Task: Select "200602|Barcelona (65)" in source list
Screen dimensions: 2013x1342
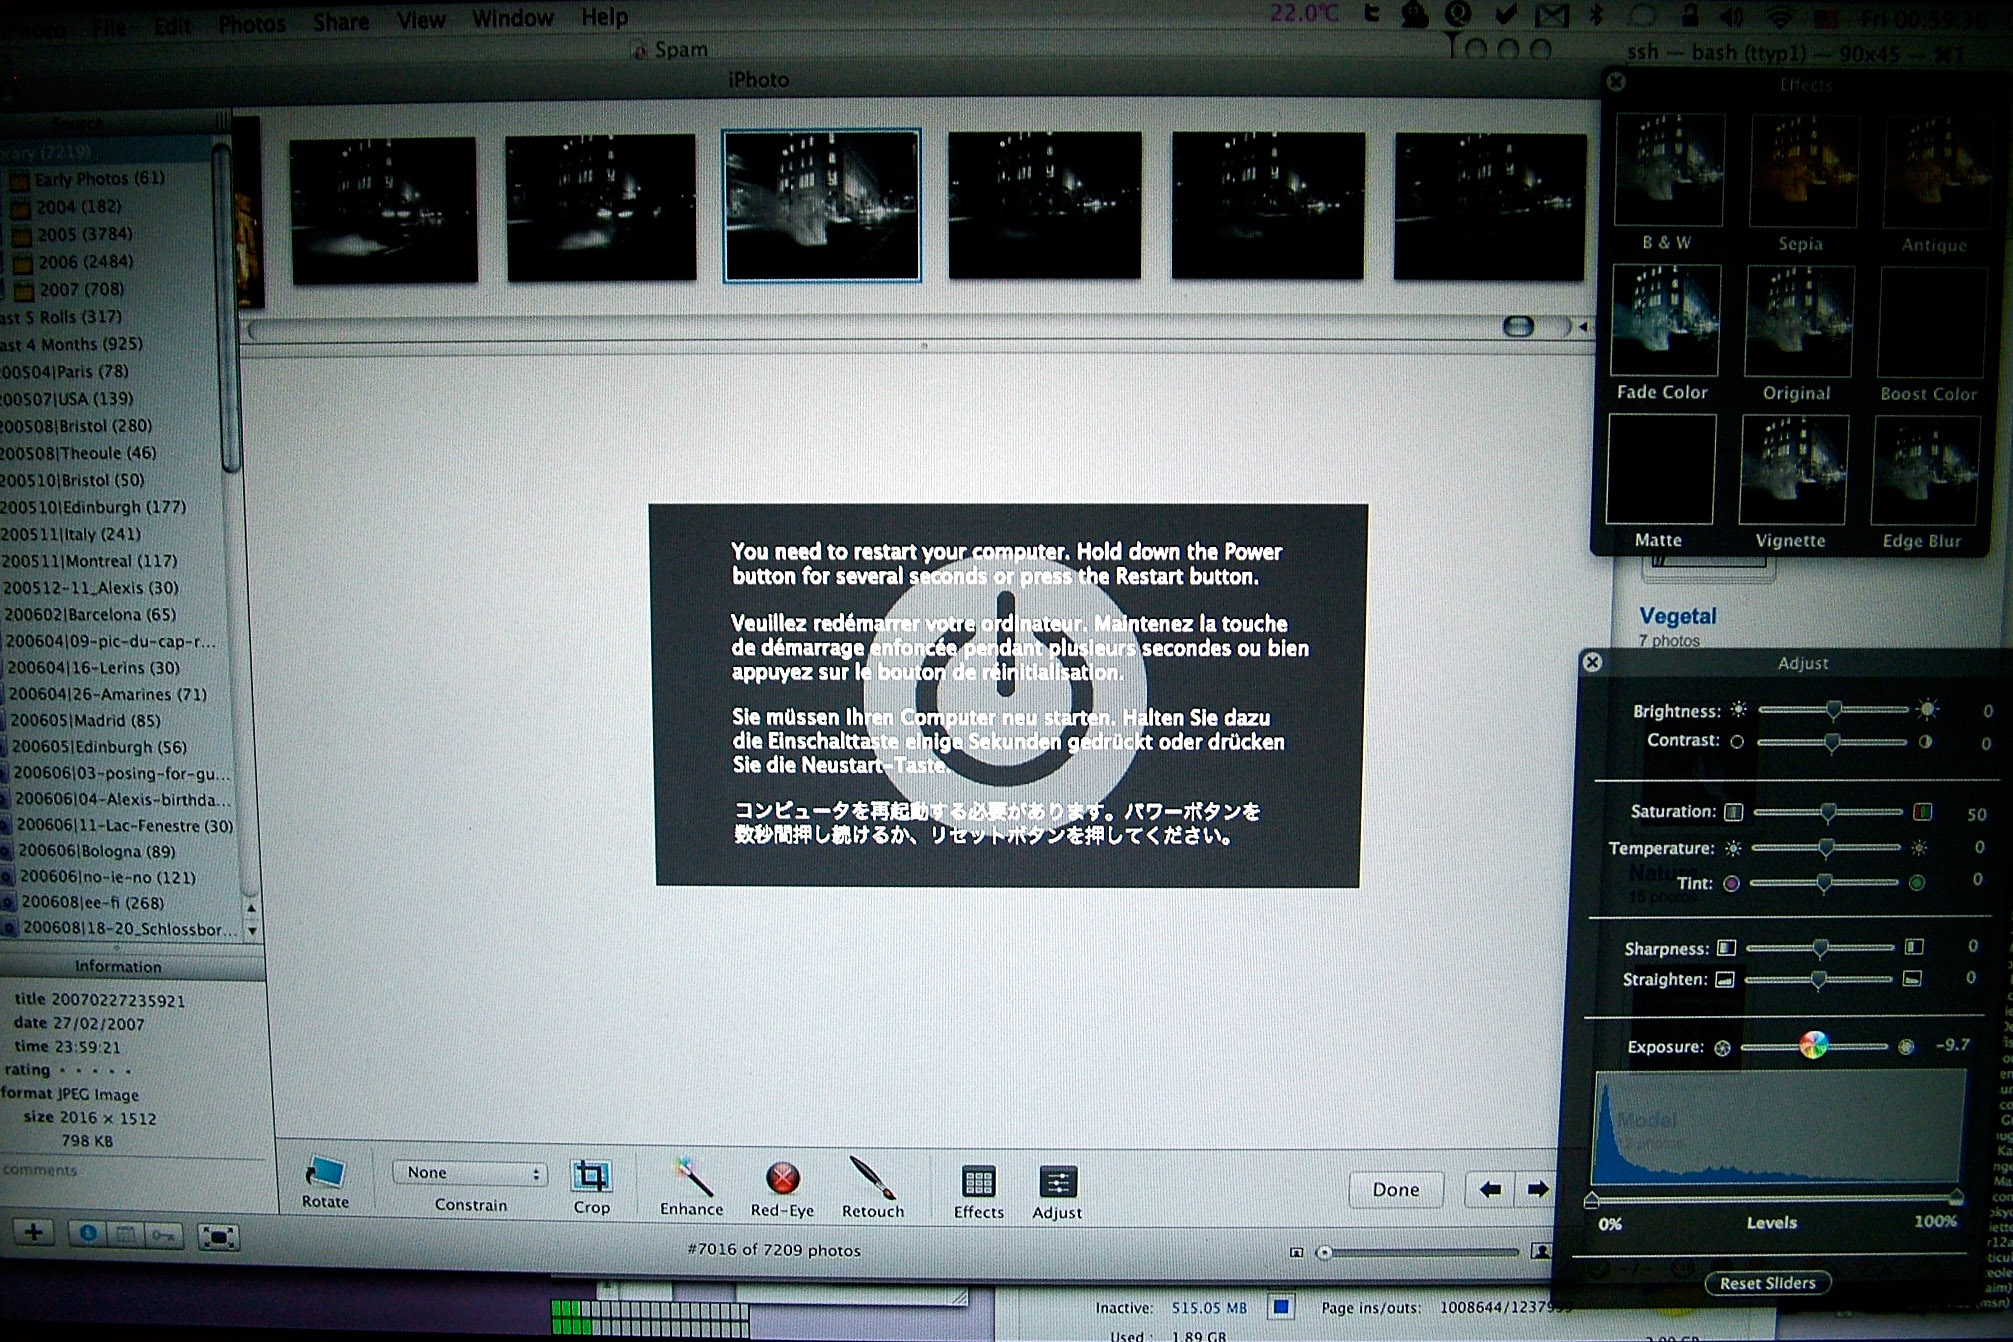Action: (x=90, y=614)
